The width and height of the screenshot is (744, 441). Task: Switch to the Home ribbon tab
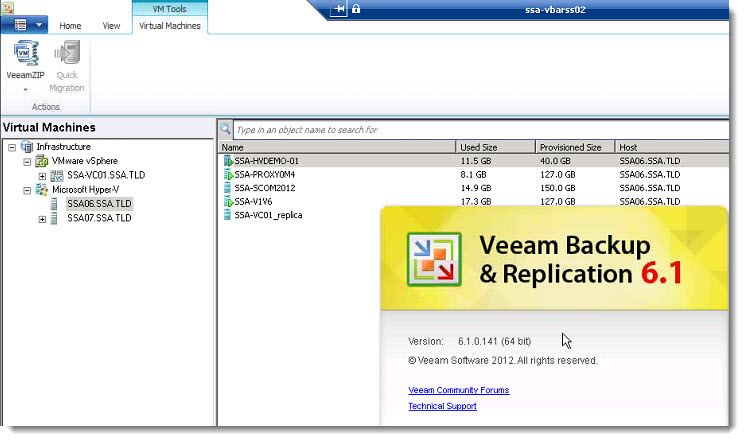pyautogui.click(x=70, y=26)
